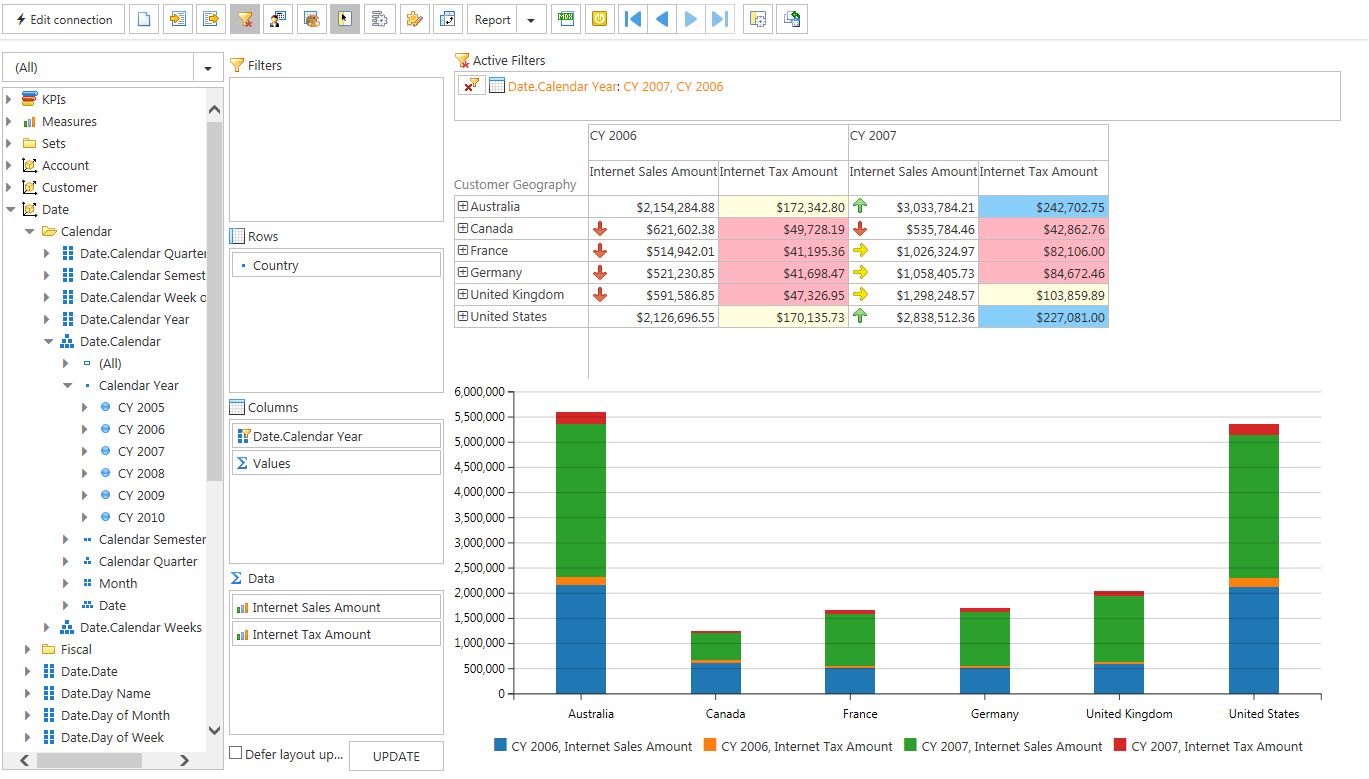The image size is (1369, 779).
Task: Open the (All) combo box at top left
Action: [x=207, y=65]
